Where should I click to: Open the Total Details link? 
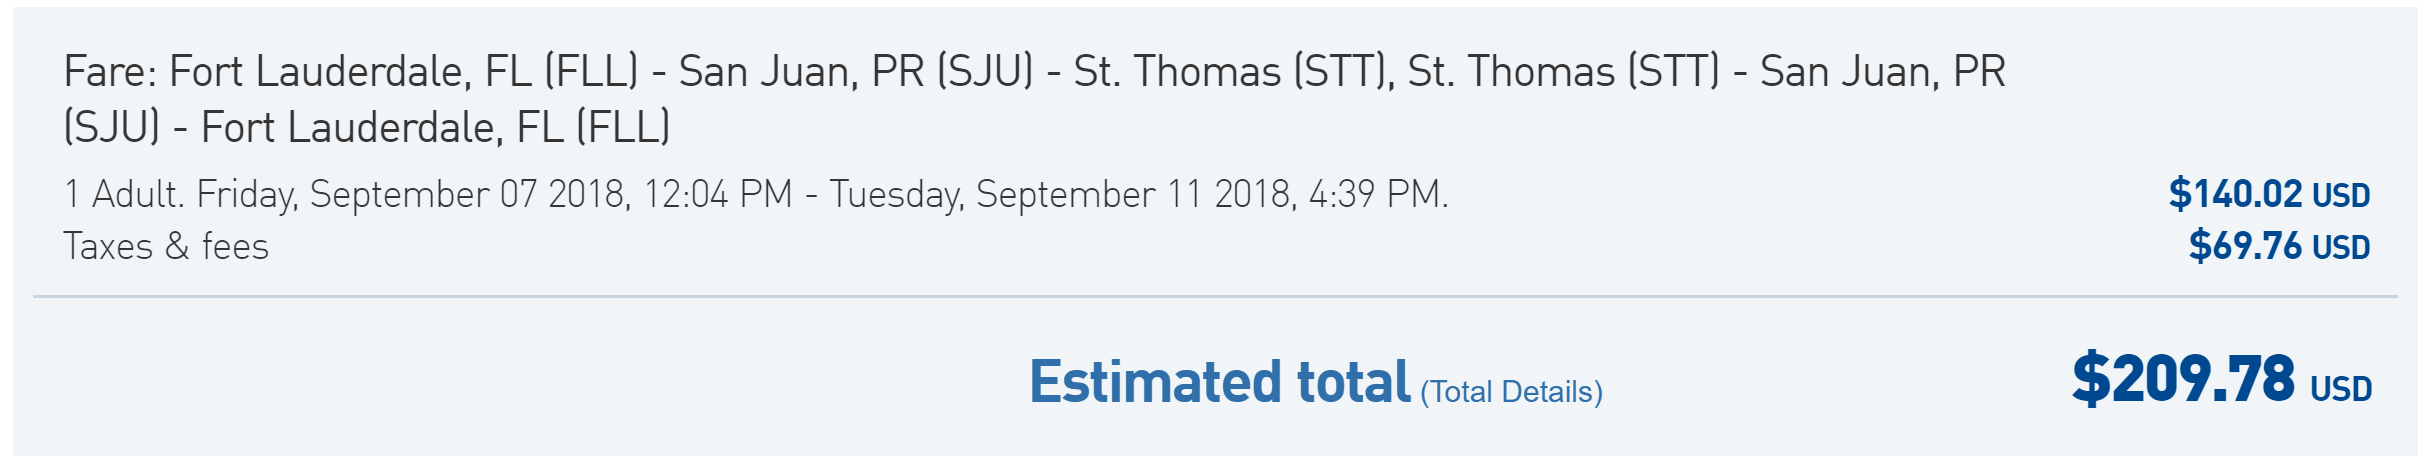tap(1511, 392)
